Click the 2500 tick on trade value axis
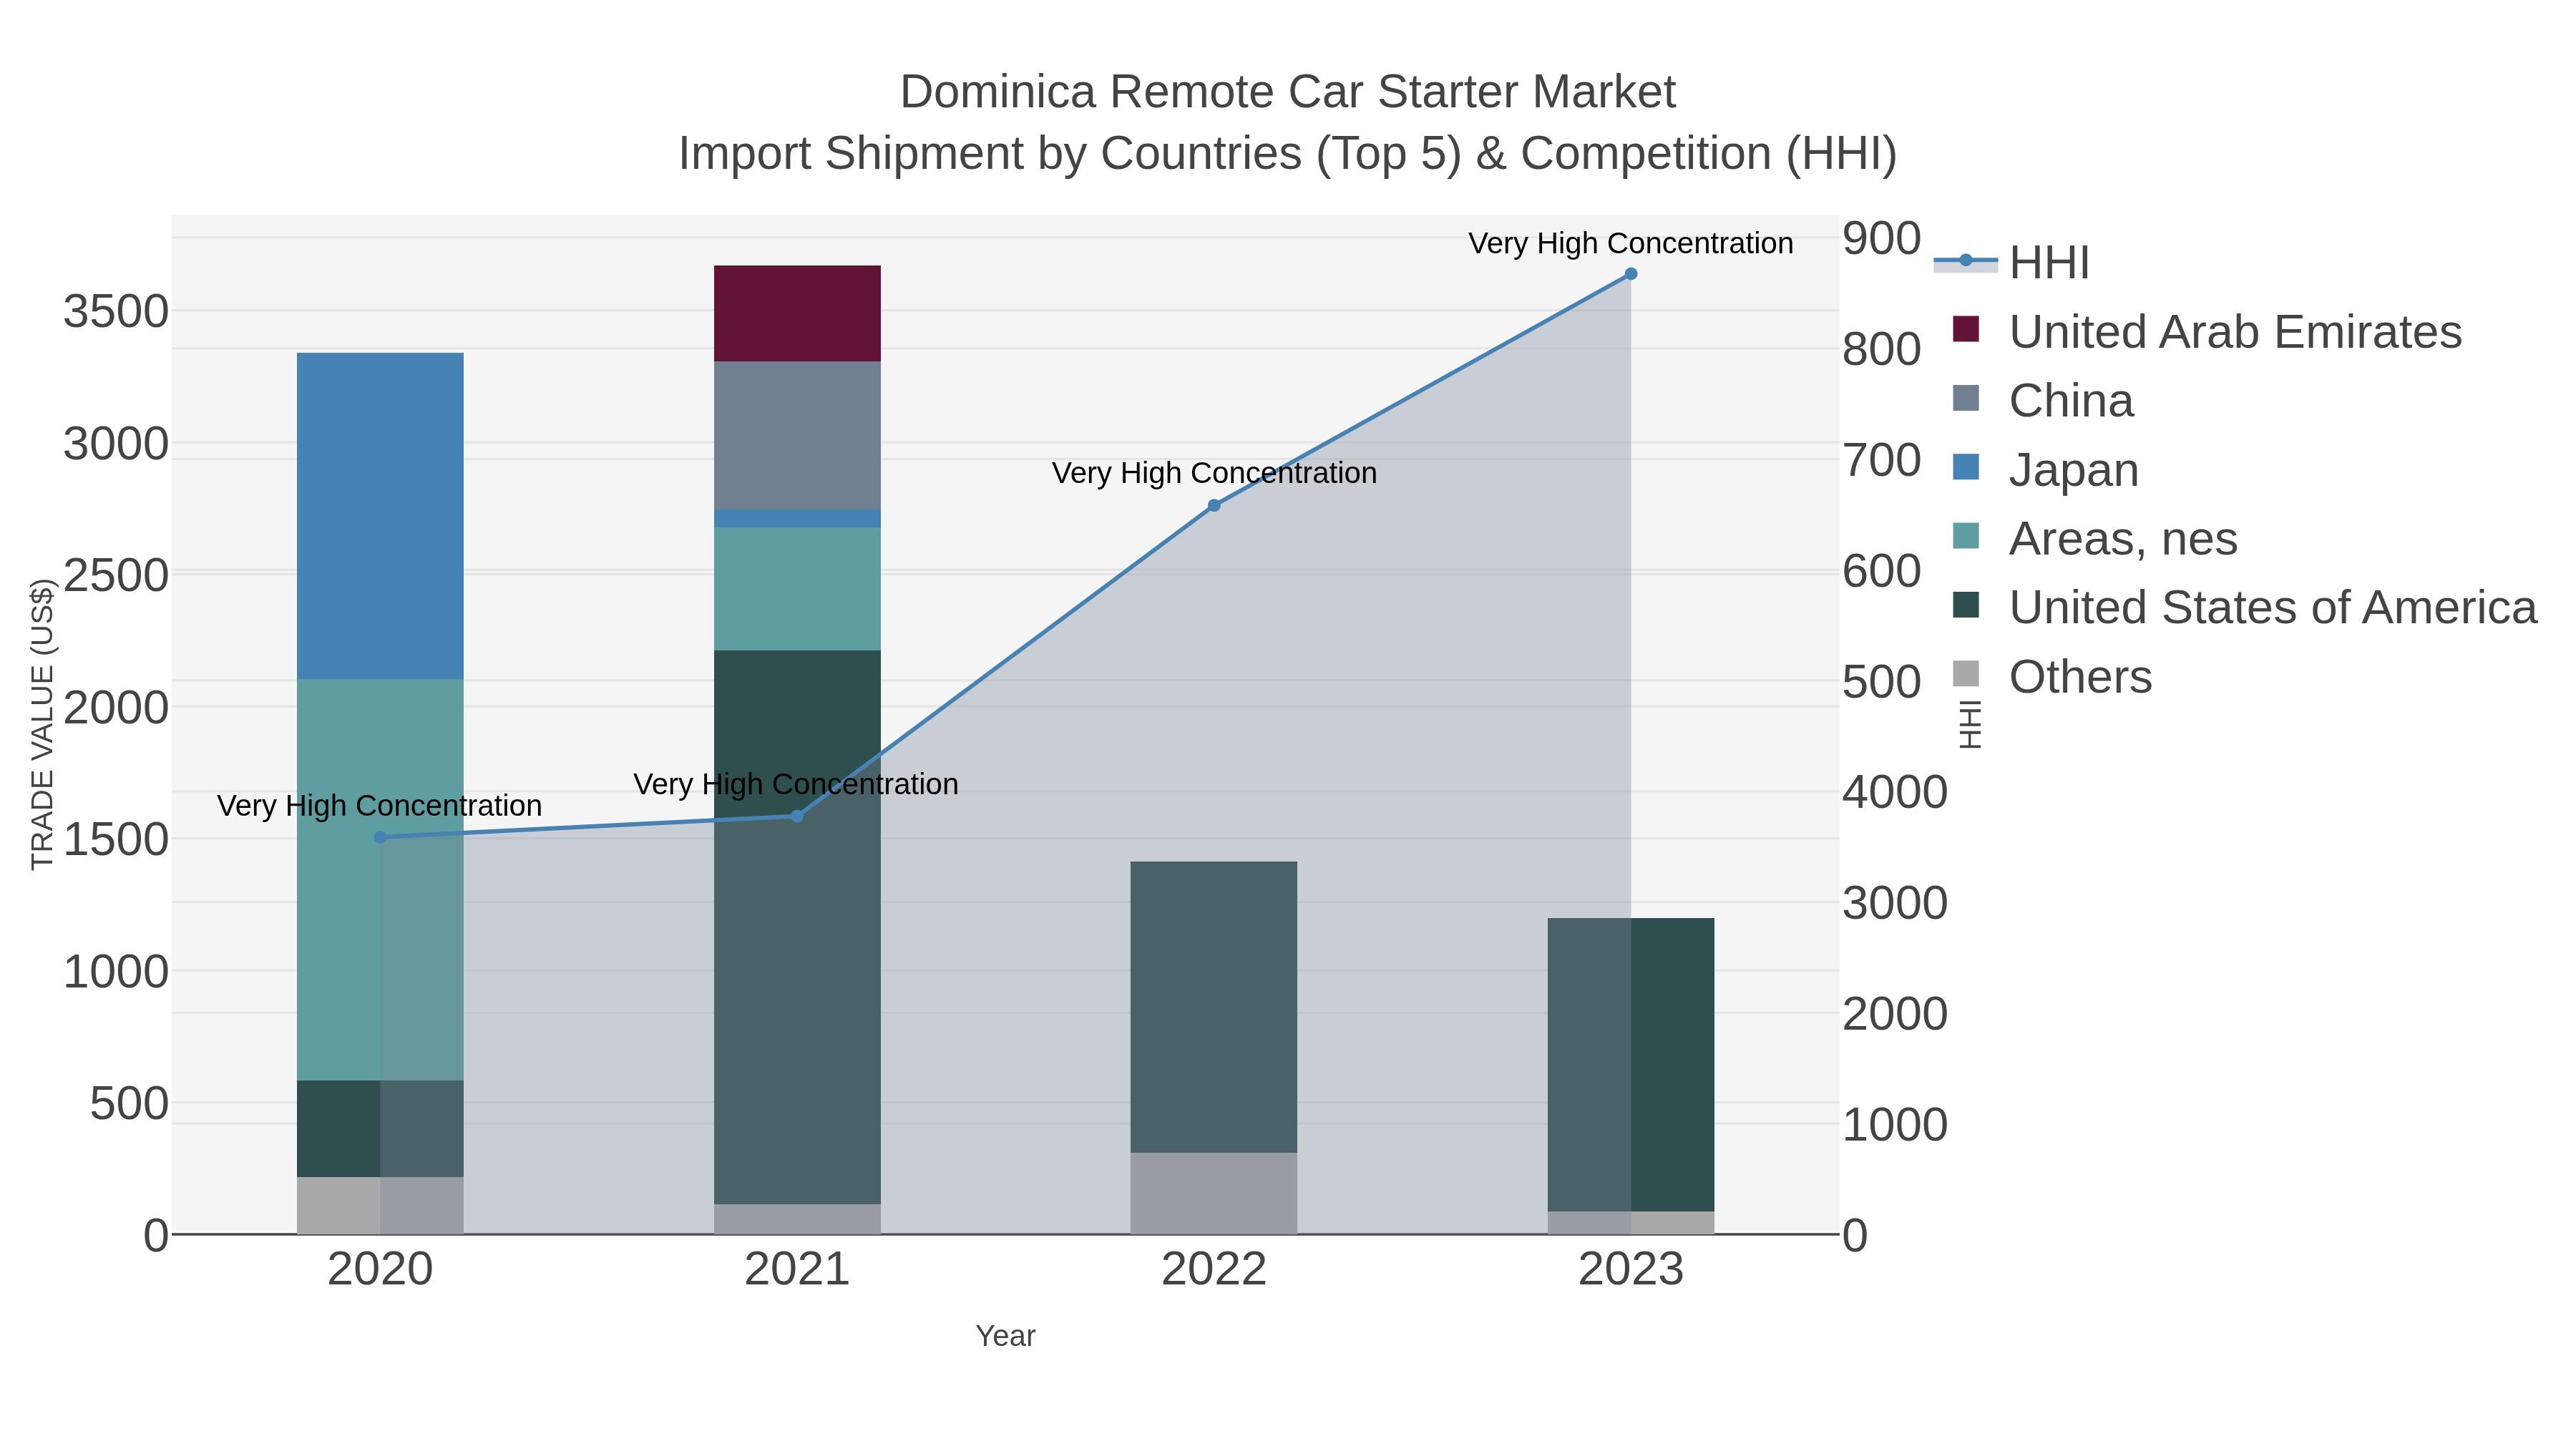The width and height of the screenshot is (2576, 1449). pyautogui.click(x=117, y=576)
